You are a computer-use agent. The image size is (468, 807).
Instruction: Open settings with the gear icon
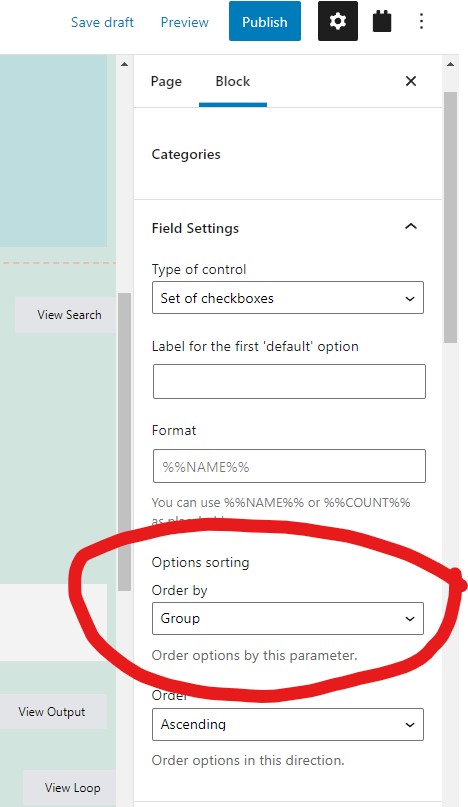338,21
